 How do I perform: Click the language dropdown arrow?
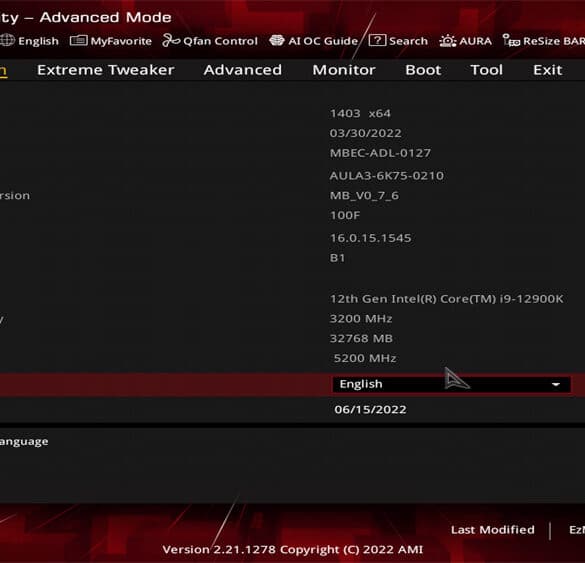[556, 385]
